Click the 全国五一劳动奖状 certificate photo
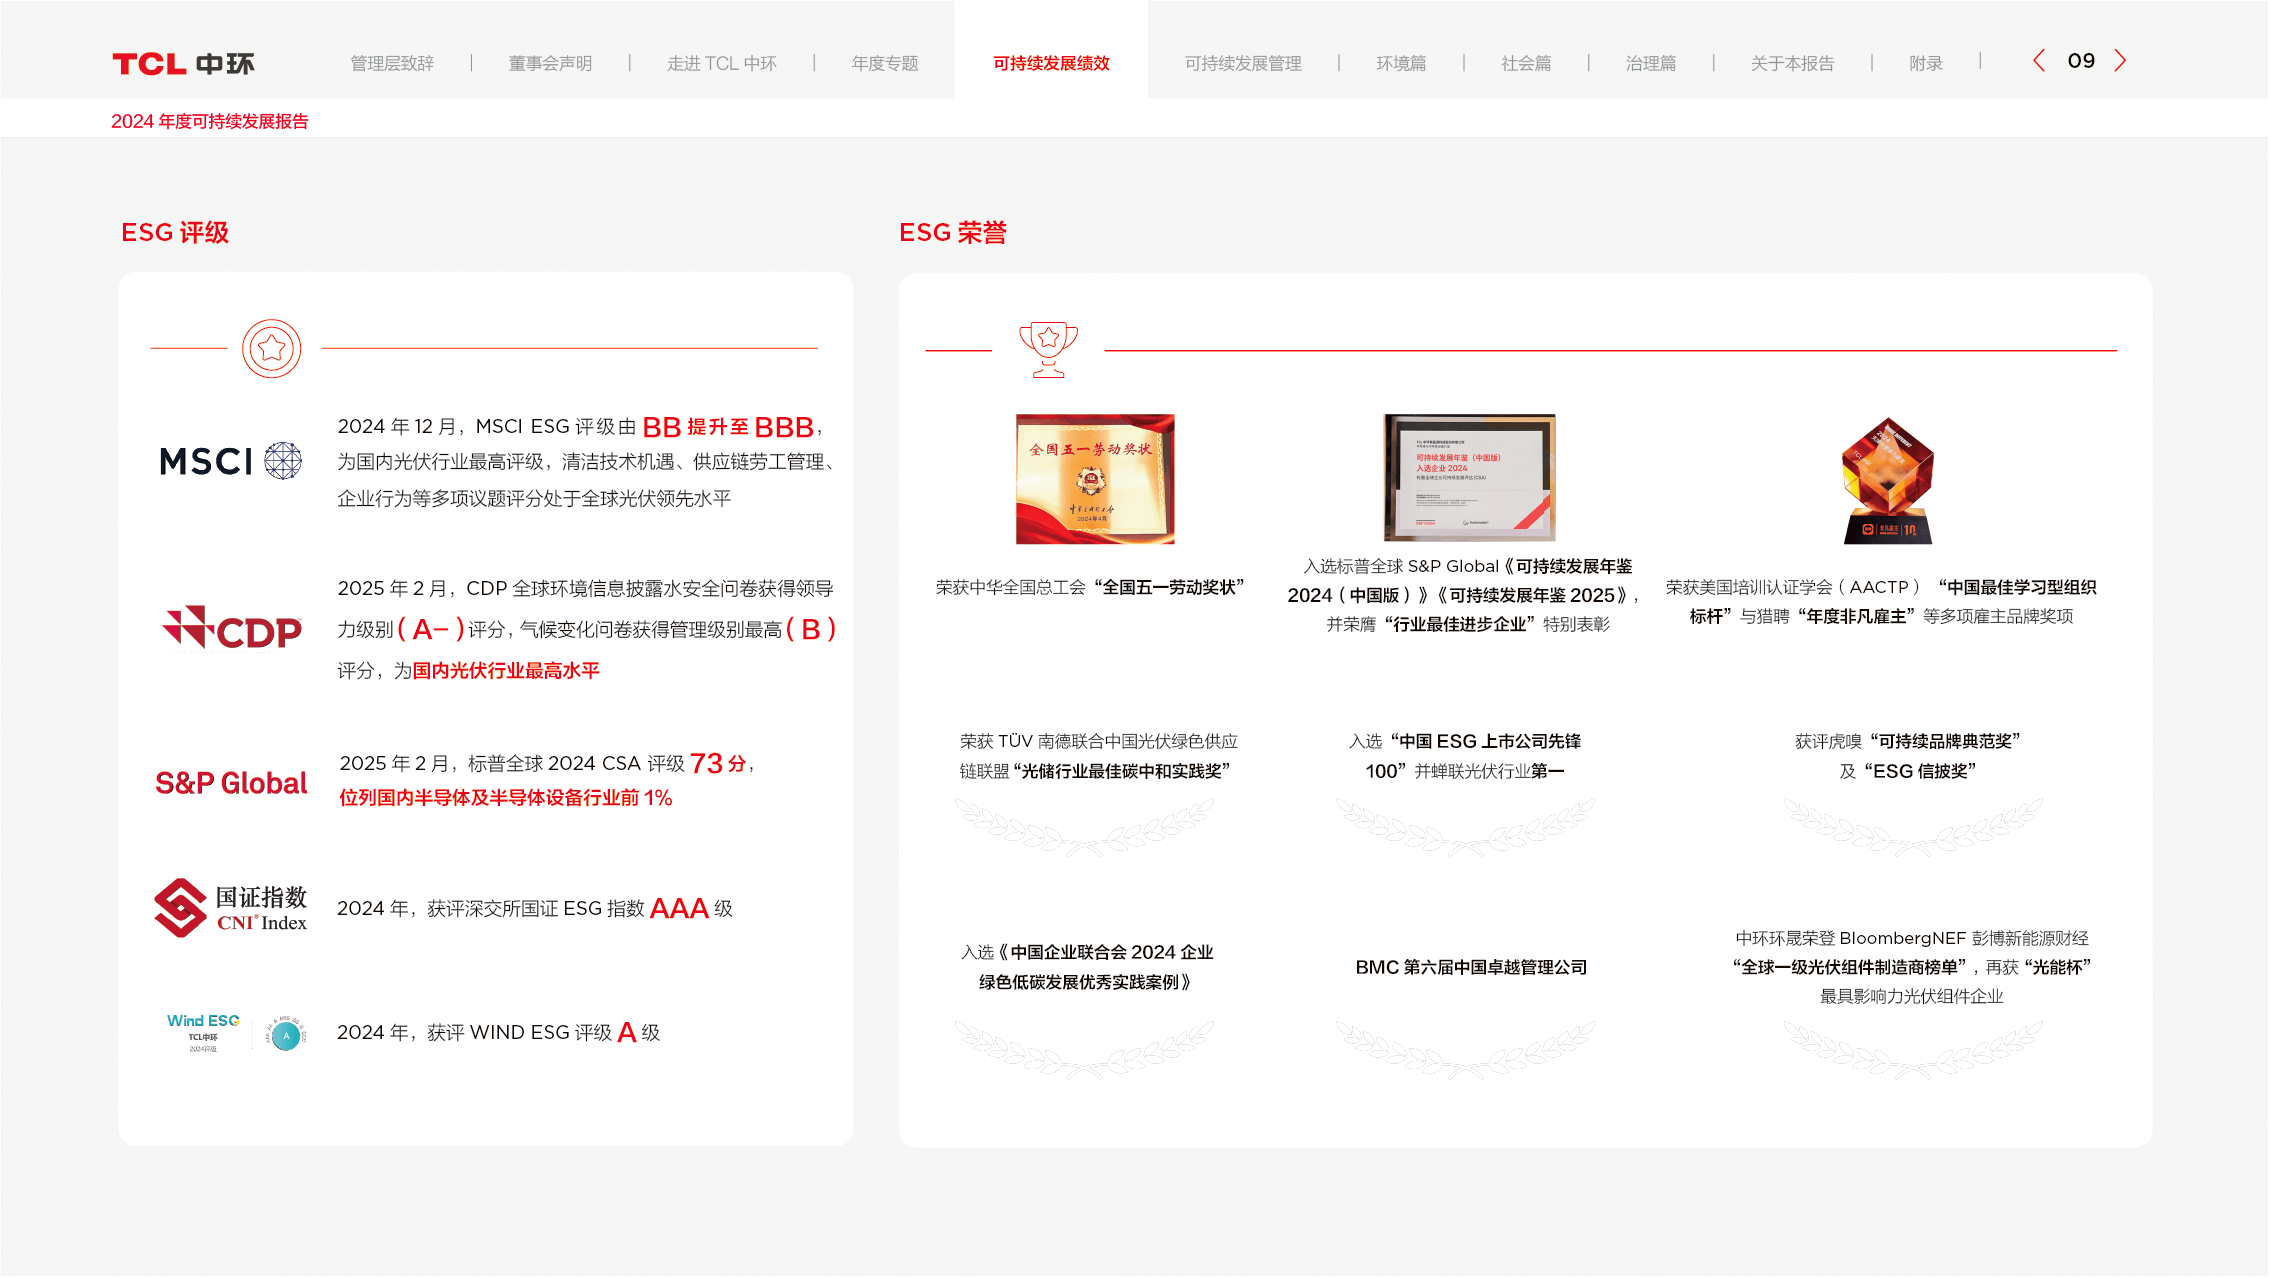 pos(1095,479)
